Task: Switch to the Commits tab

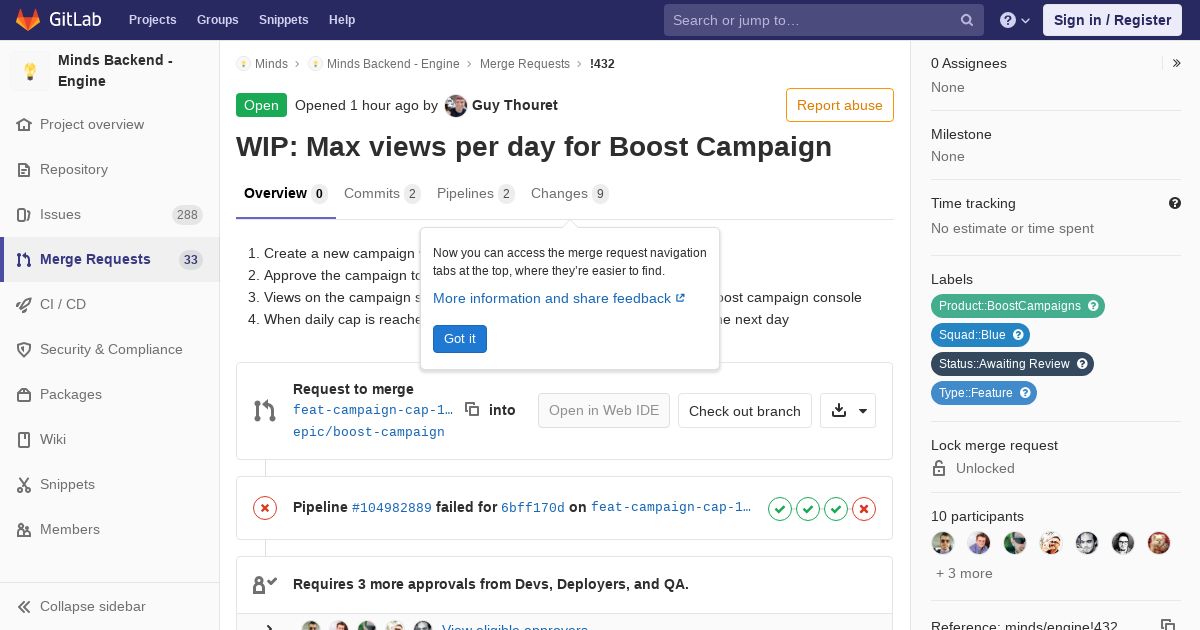Action: 382,194
